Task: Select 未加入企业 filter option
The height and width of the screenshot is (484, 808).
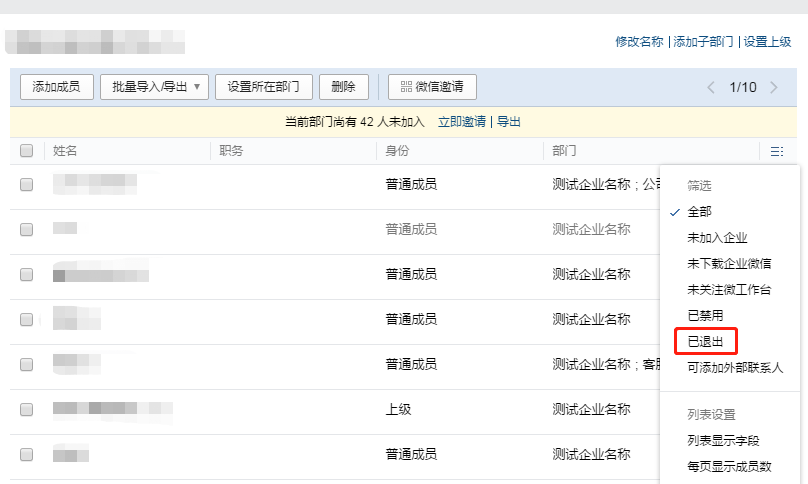Action: click(x=717, y=238)
